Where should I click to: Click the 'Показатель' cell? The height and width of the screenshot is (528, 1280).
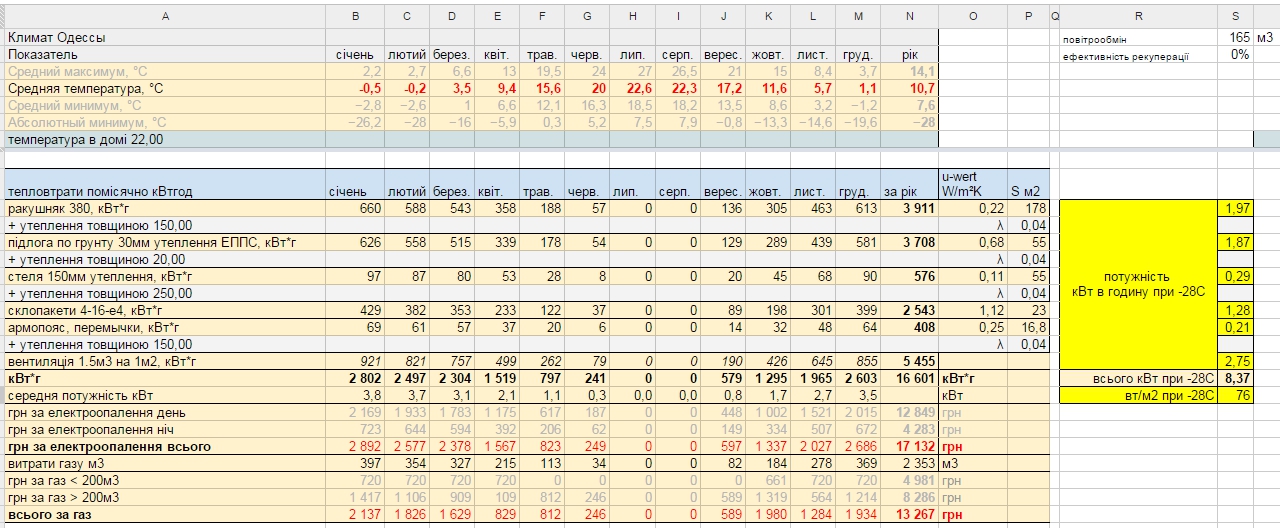[166, 54]
